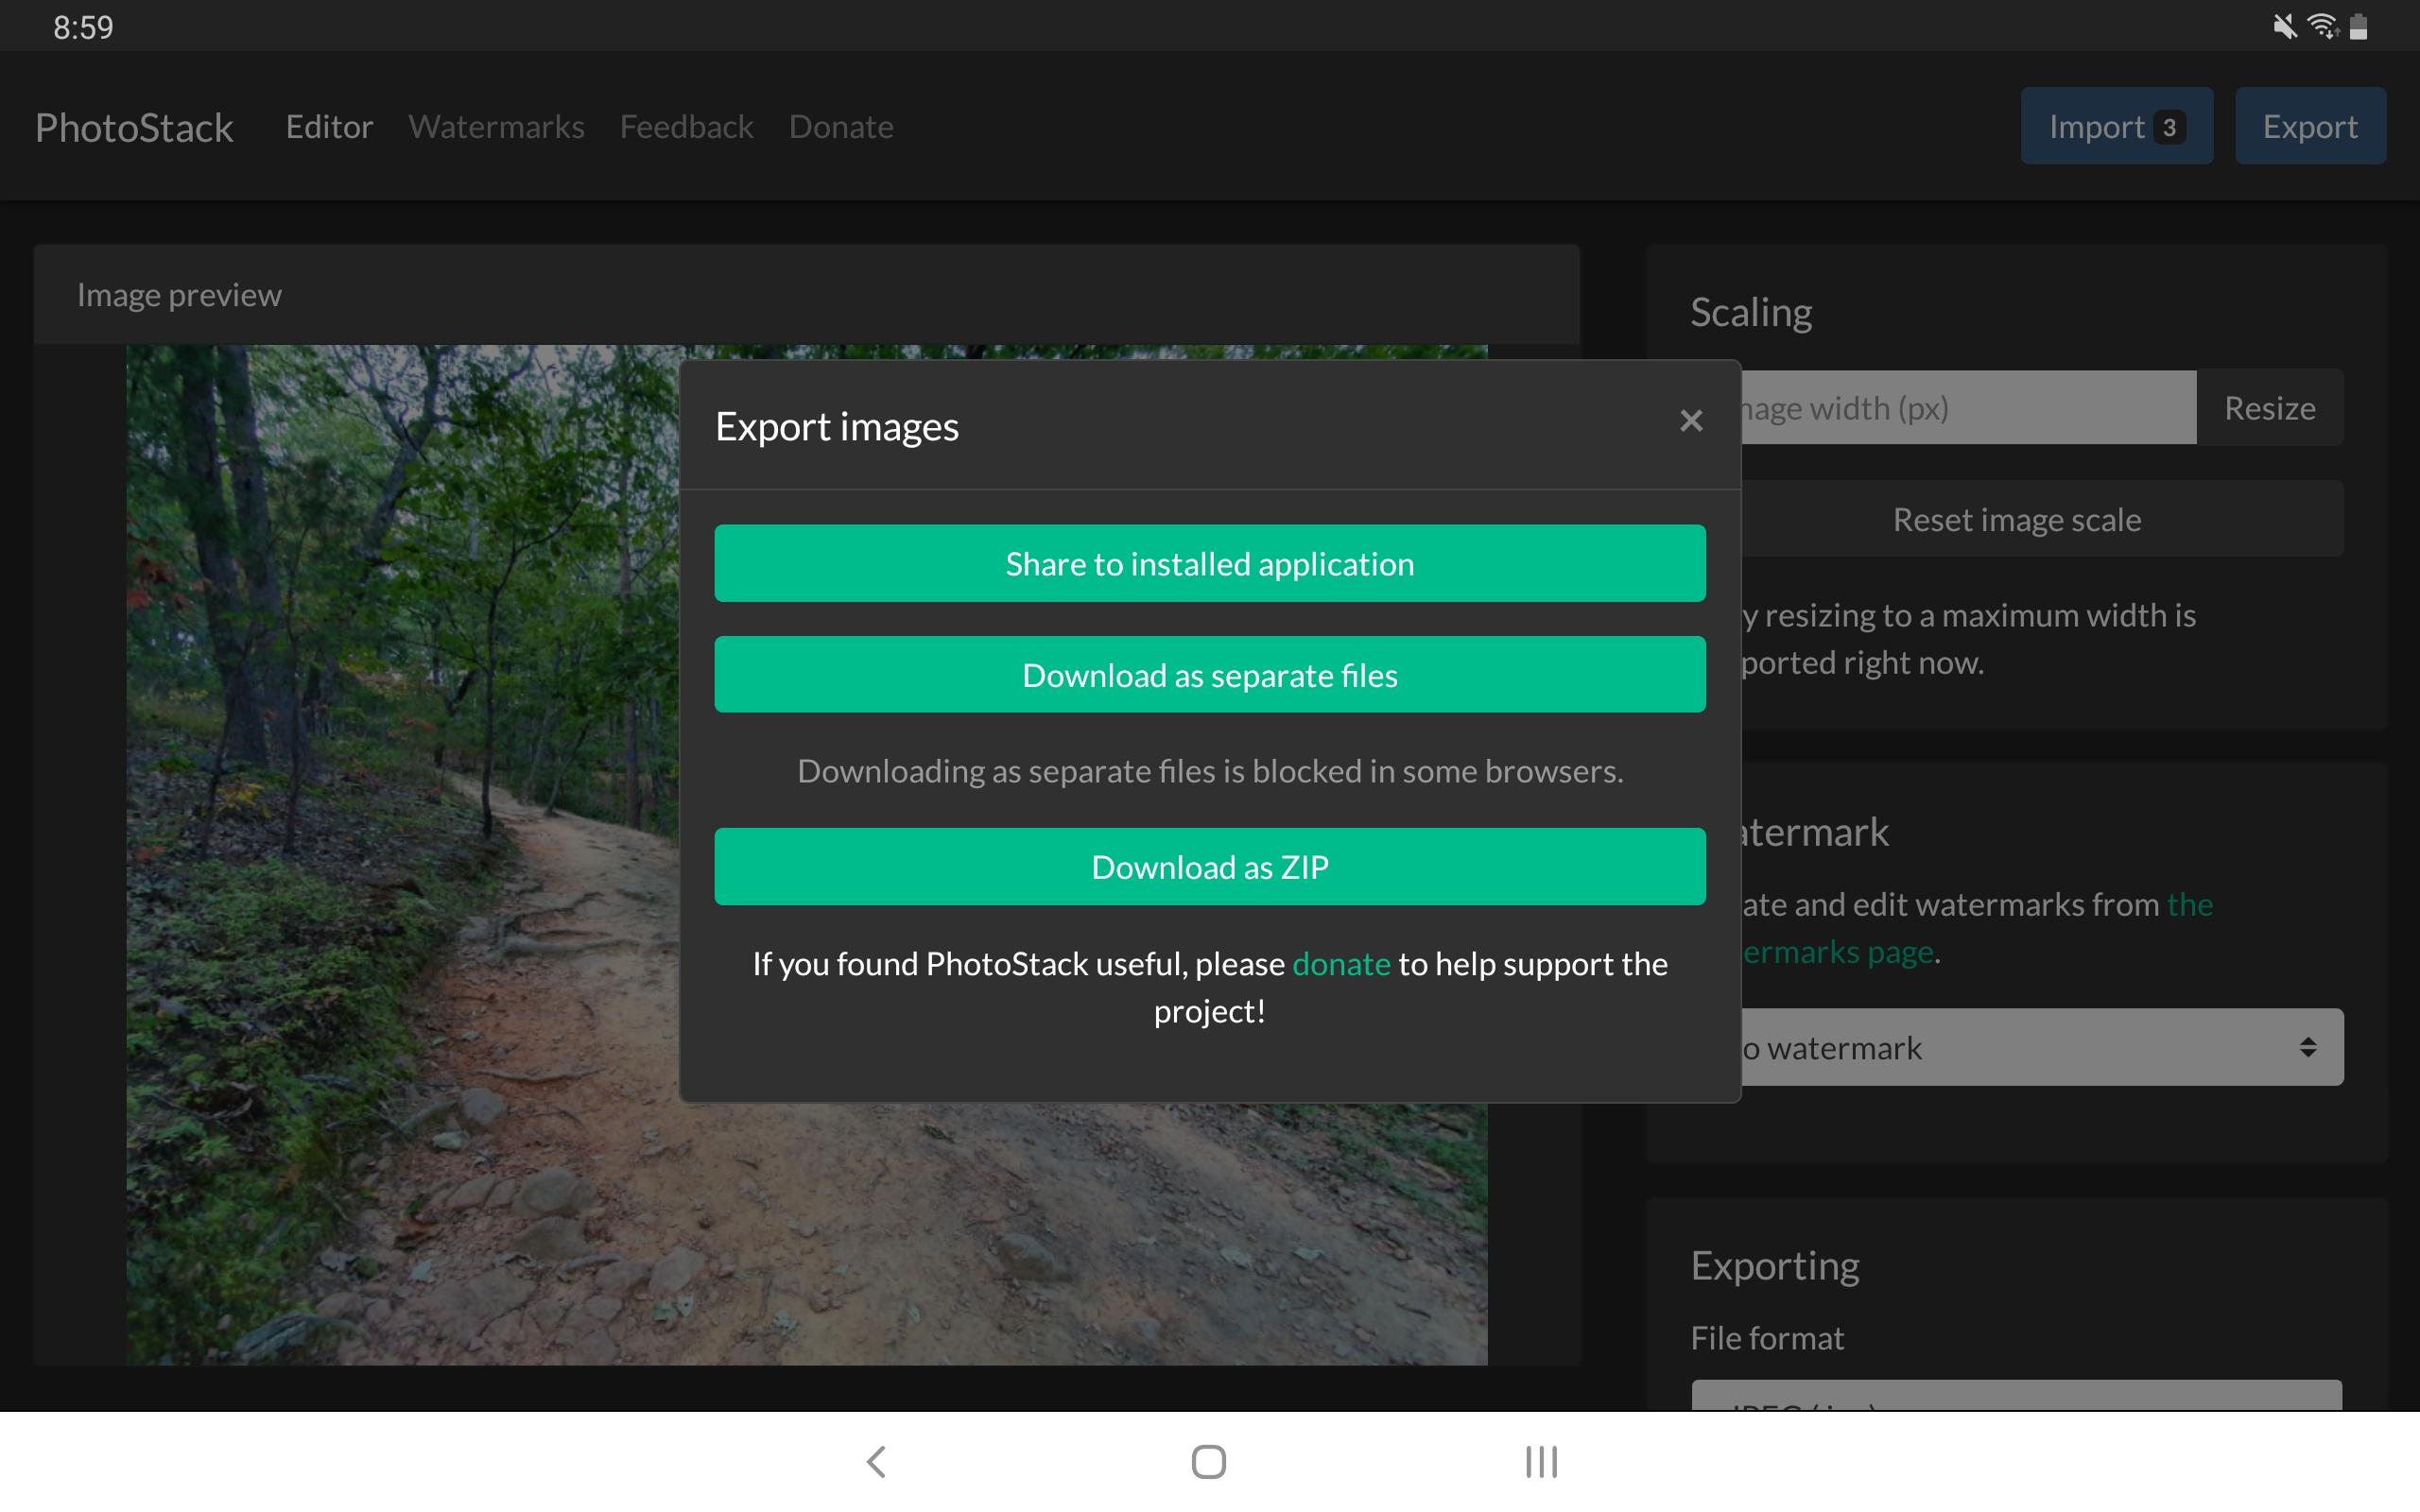Tap the battery status icon
Screen dimensions: 2420x1512
[x=2358, y=26]
